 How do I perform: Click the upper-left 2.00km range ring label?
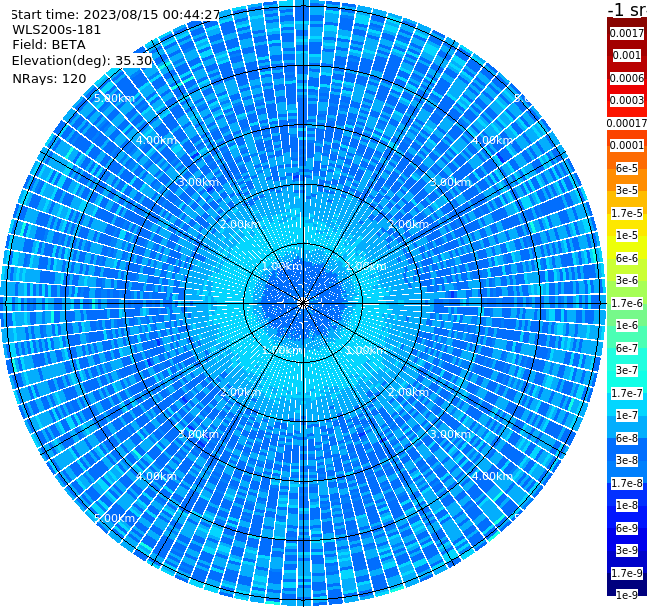coord(241,224)
